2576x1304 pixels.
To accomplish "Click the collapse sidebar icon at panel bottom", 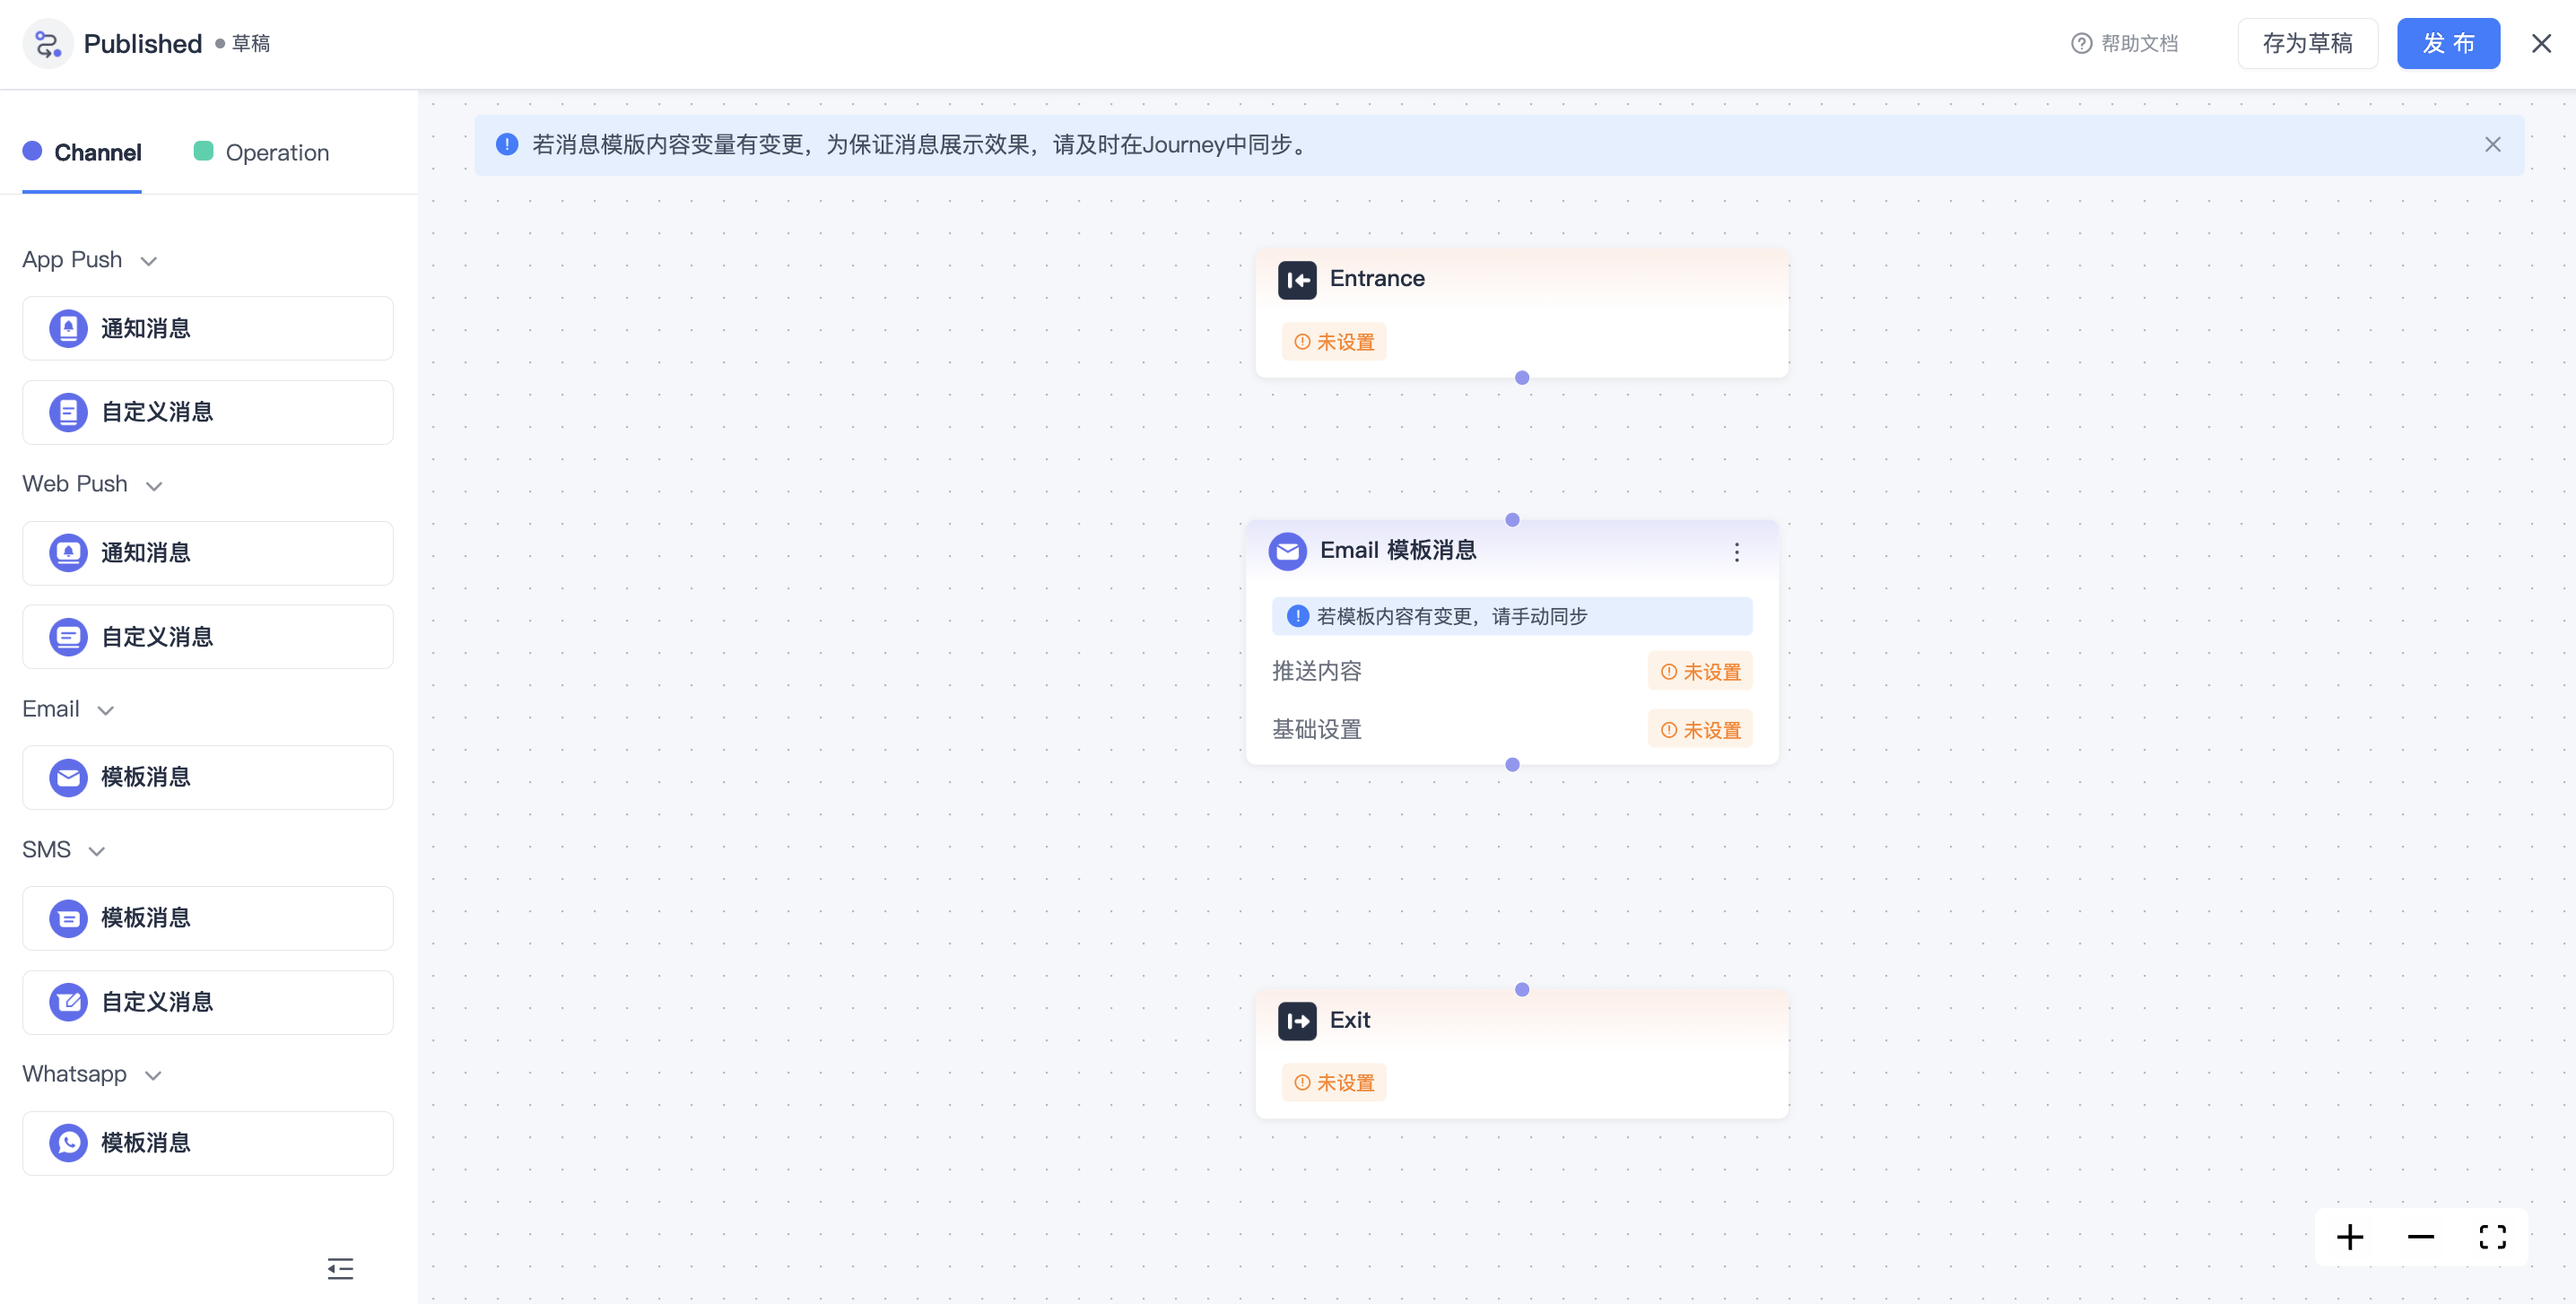I will click(x=339, y=1268).
